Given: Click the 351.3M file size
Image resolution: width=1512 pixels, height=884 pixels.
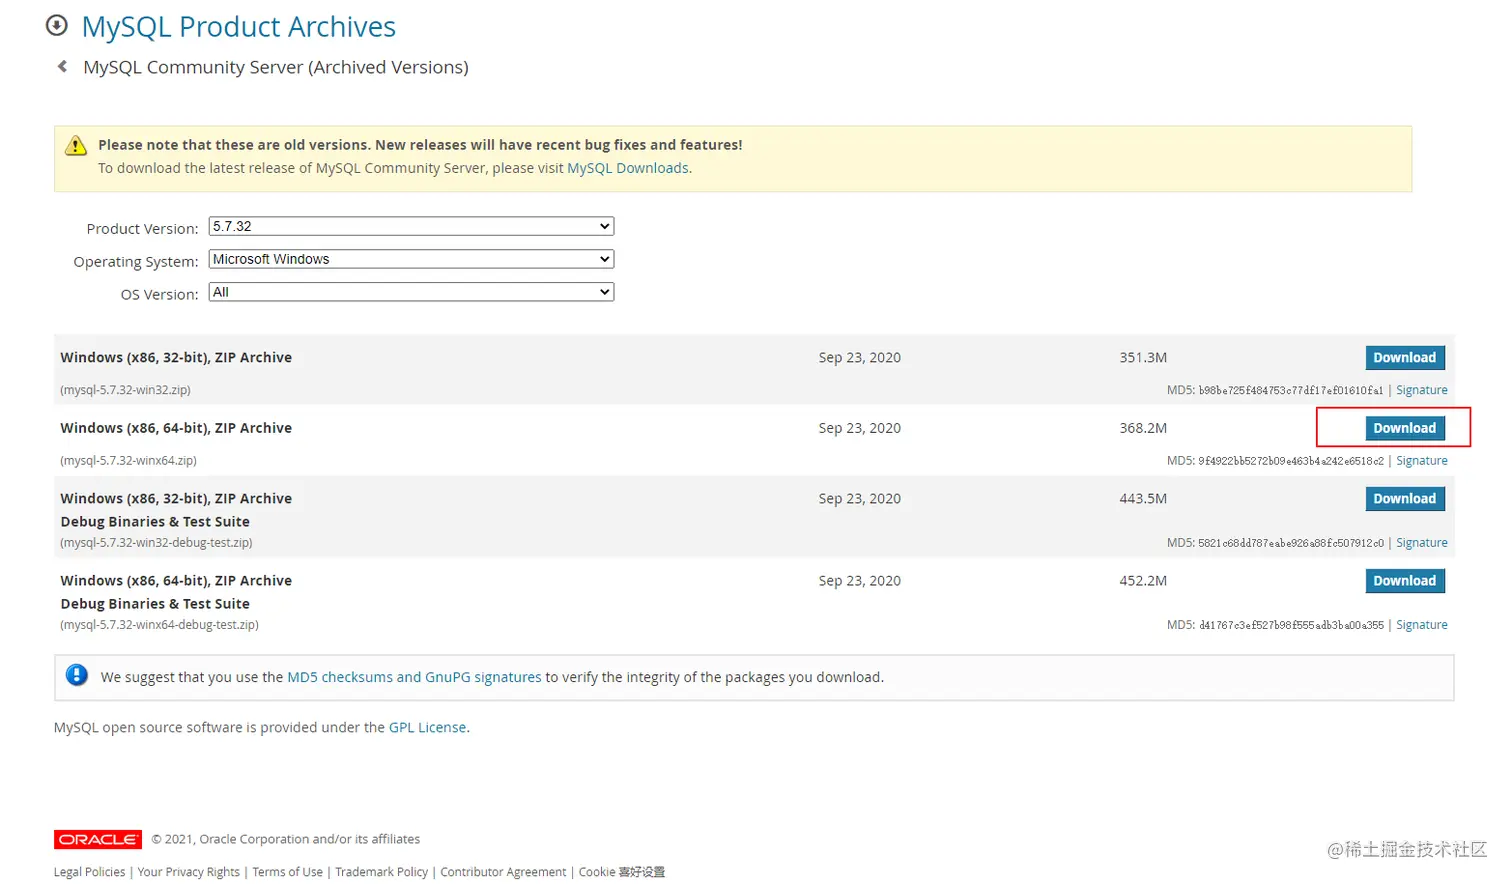Looking at the screenshot, I should click(1143, 357).
